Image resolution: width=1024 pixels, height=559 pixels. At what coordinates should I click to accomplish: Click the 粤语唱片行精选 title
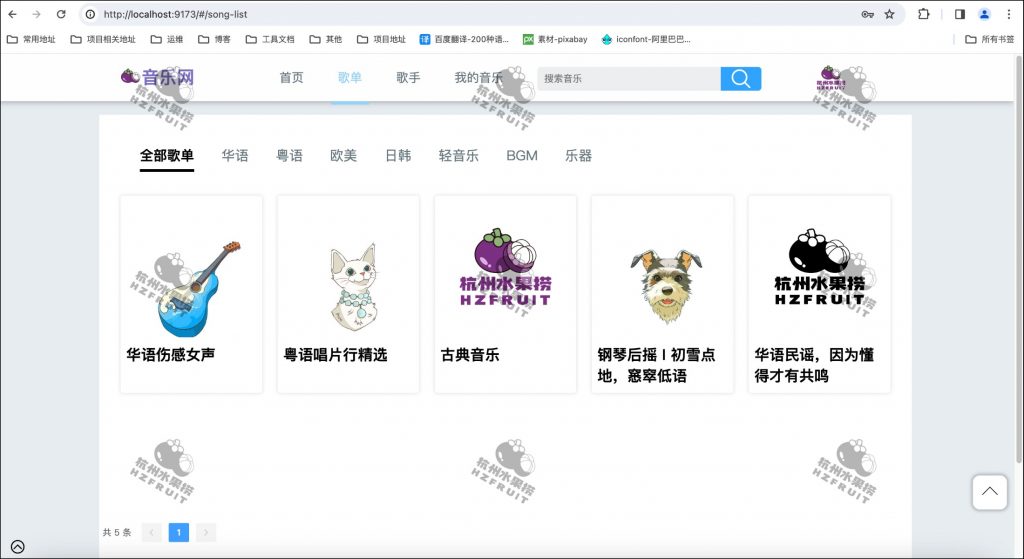pos(335,355)
